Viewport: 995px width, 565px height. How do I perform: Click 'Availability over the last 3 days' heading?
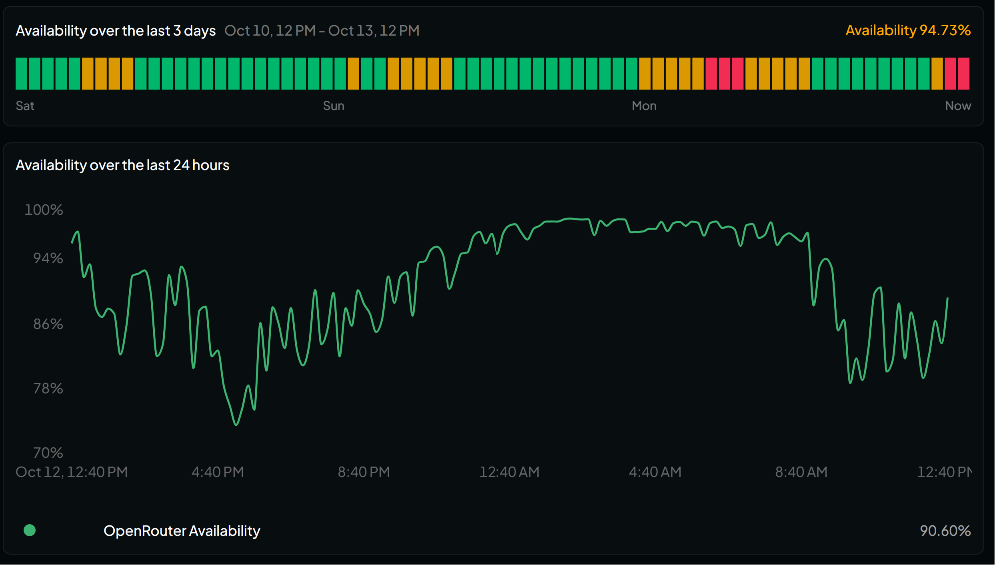pos(115,30)
